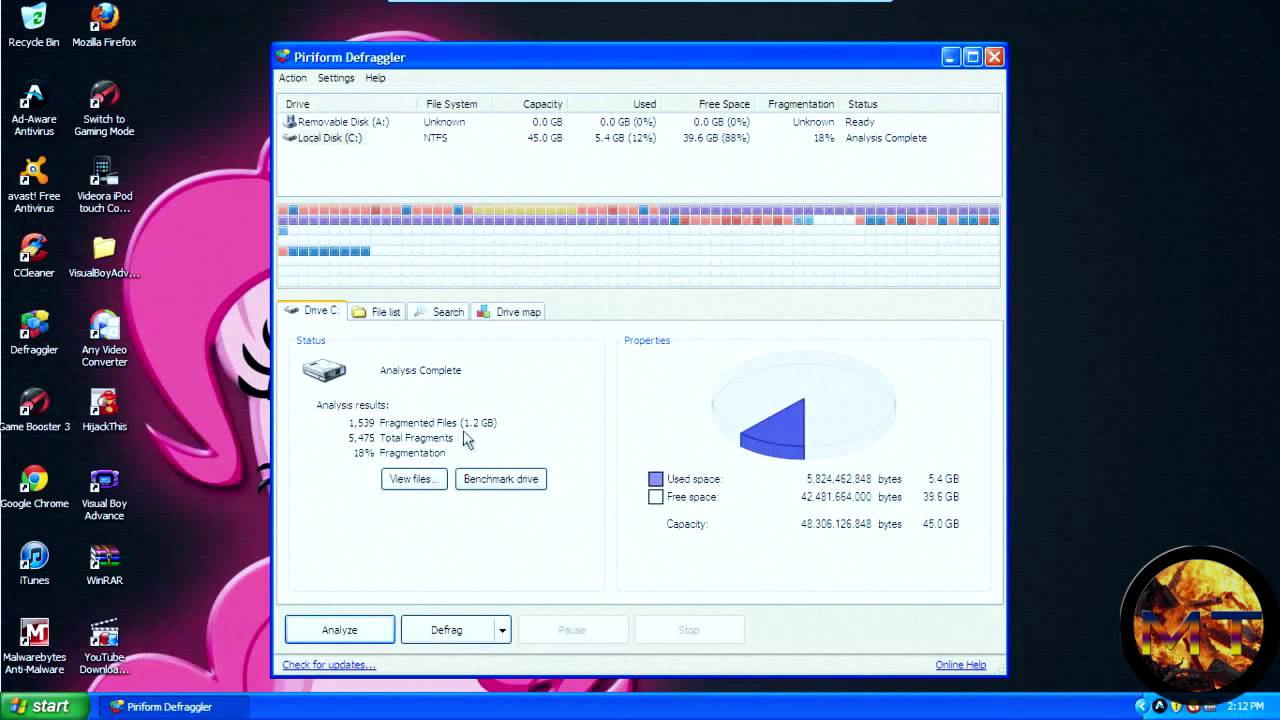Viewport: 1280px width, 720px height.
Task: Click the Removable Disk (A:) drive icon
Action: coord(290,122)
